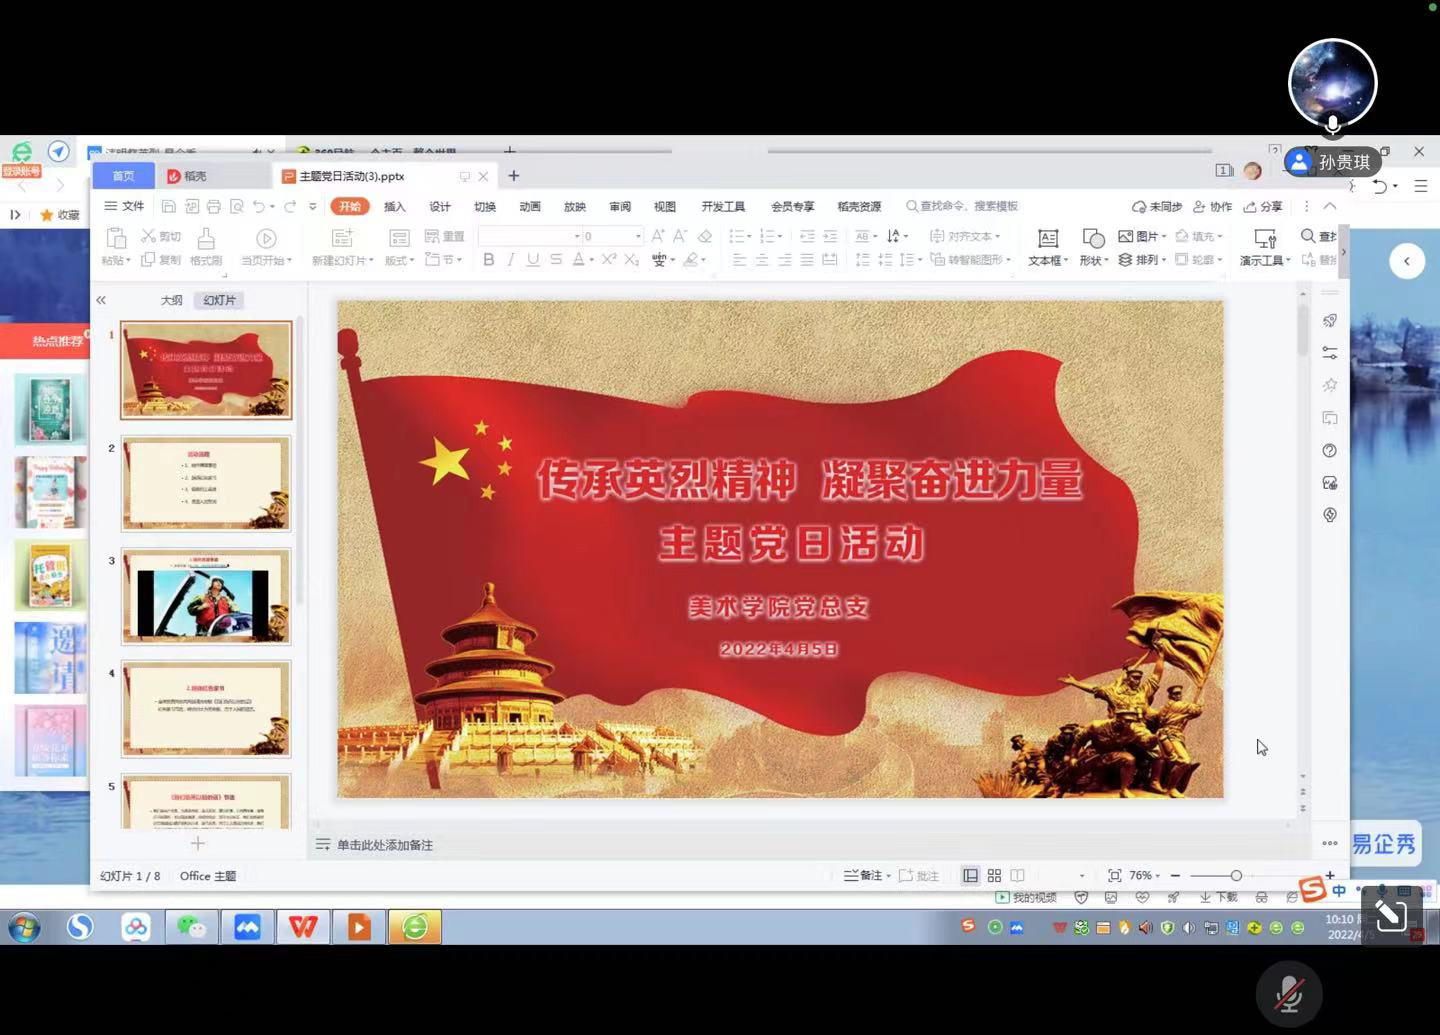This screenshot has width=1440, height=1035.
Task: Open the font name combo box
Action: pyautogui.click(x=530, y=236)
